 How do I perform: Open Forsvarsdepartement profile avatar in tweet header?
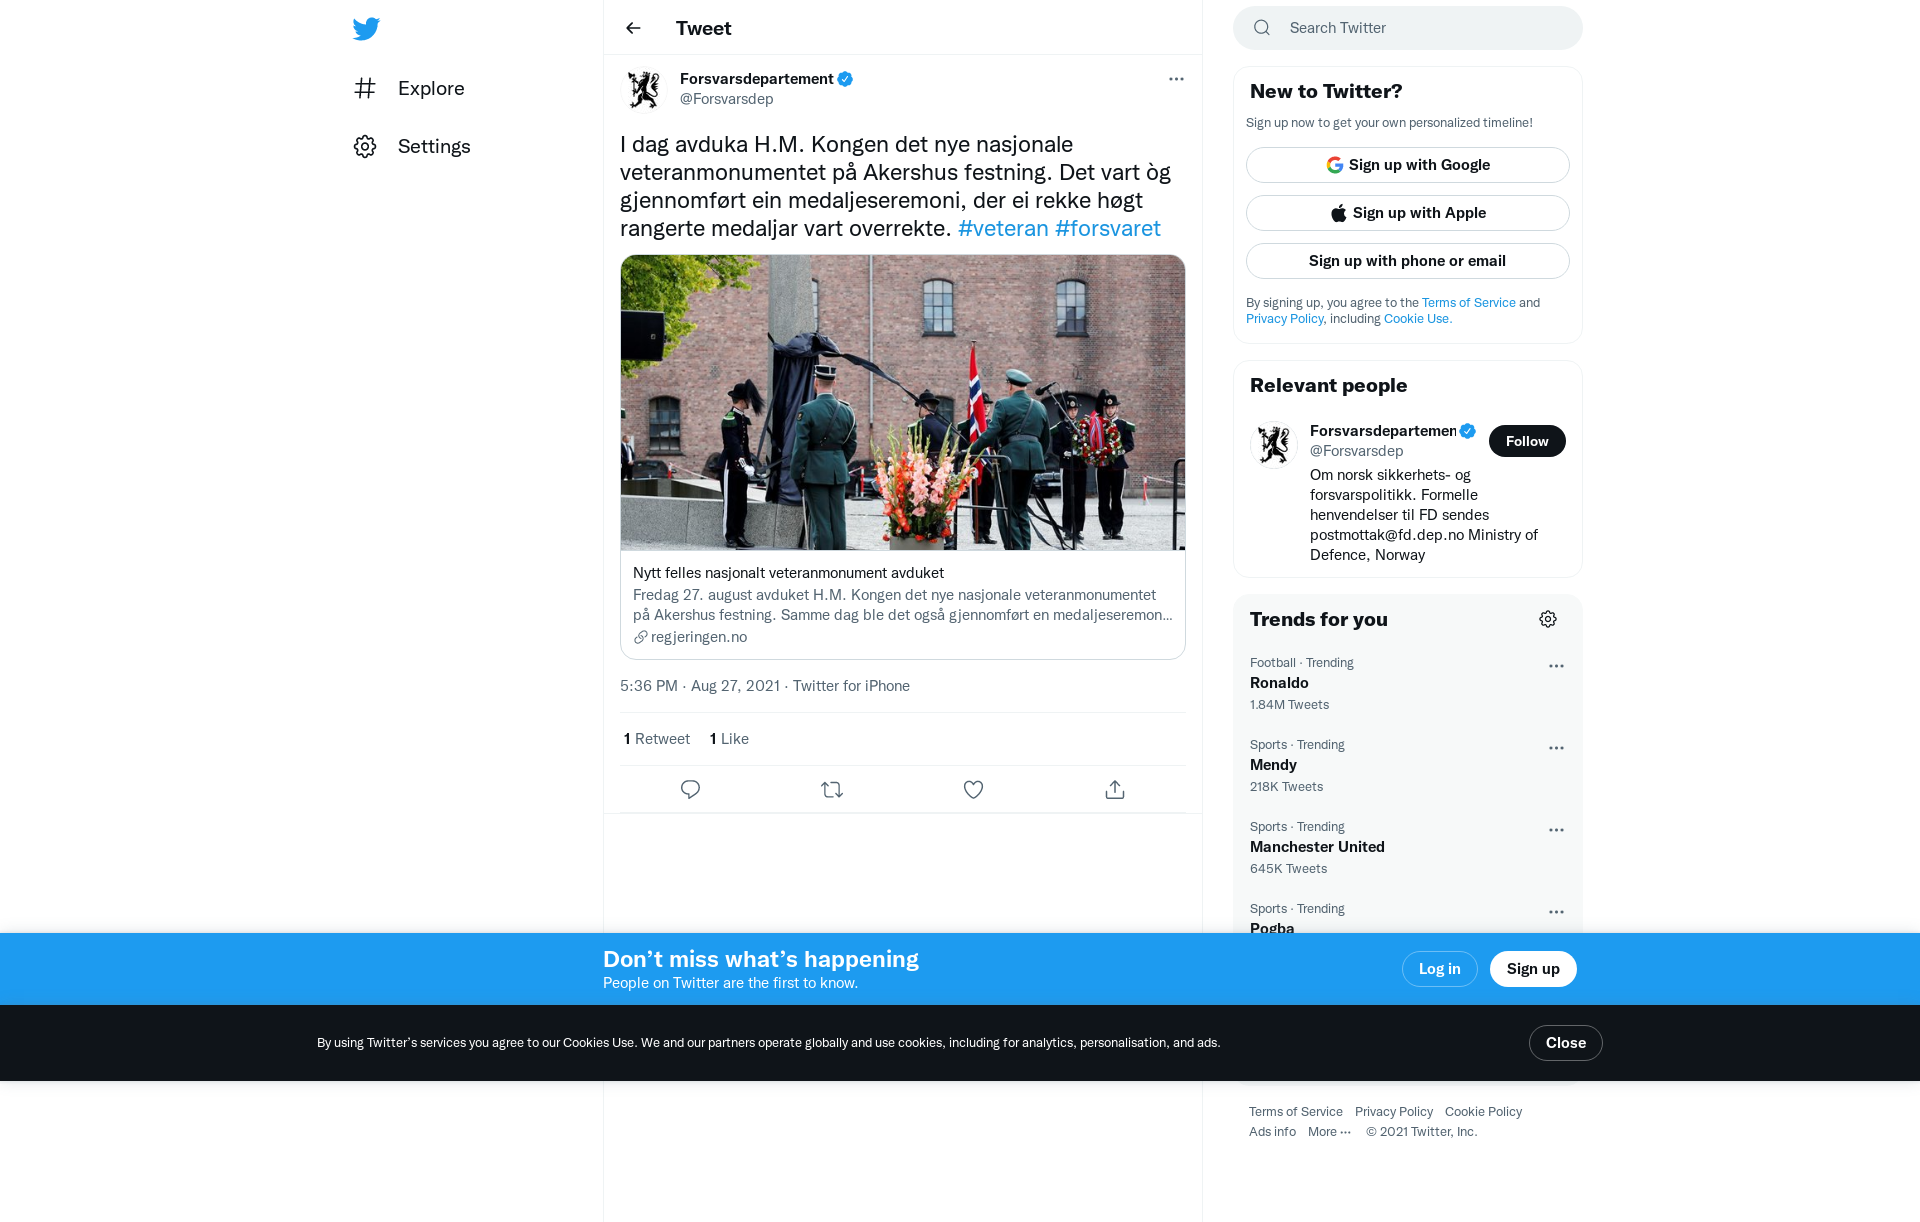[644, 89]
